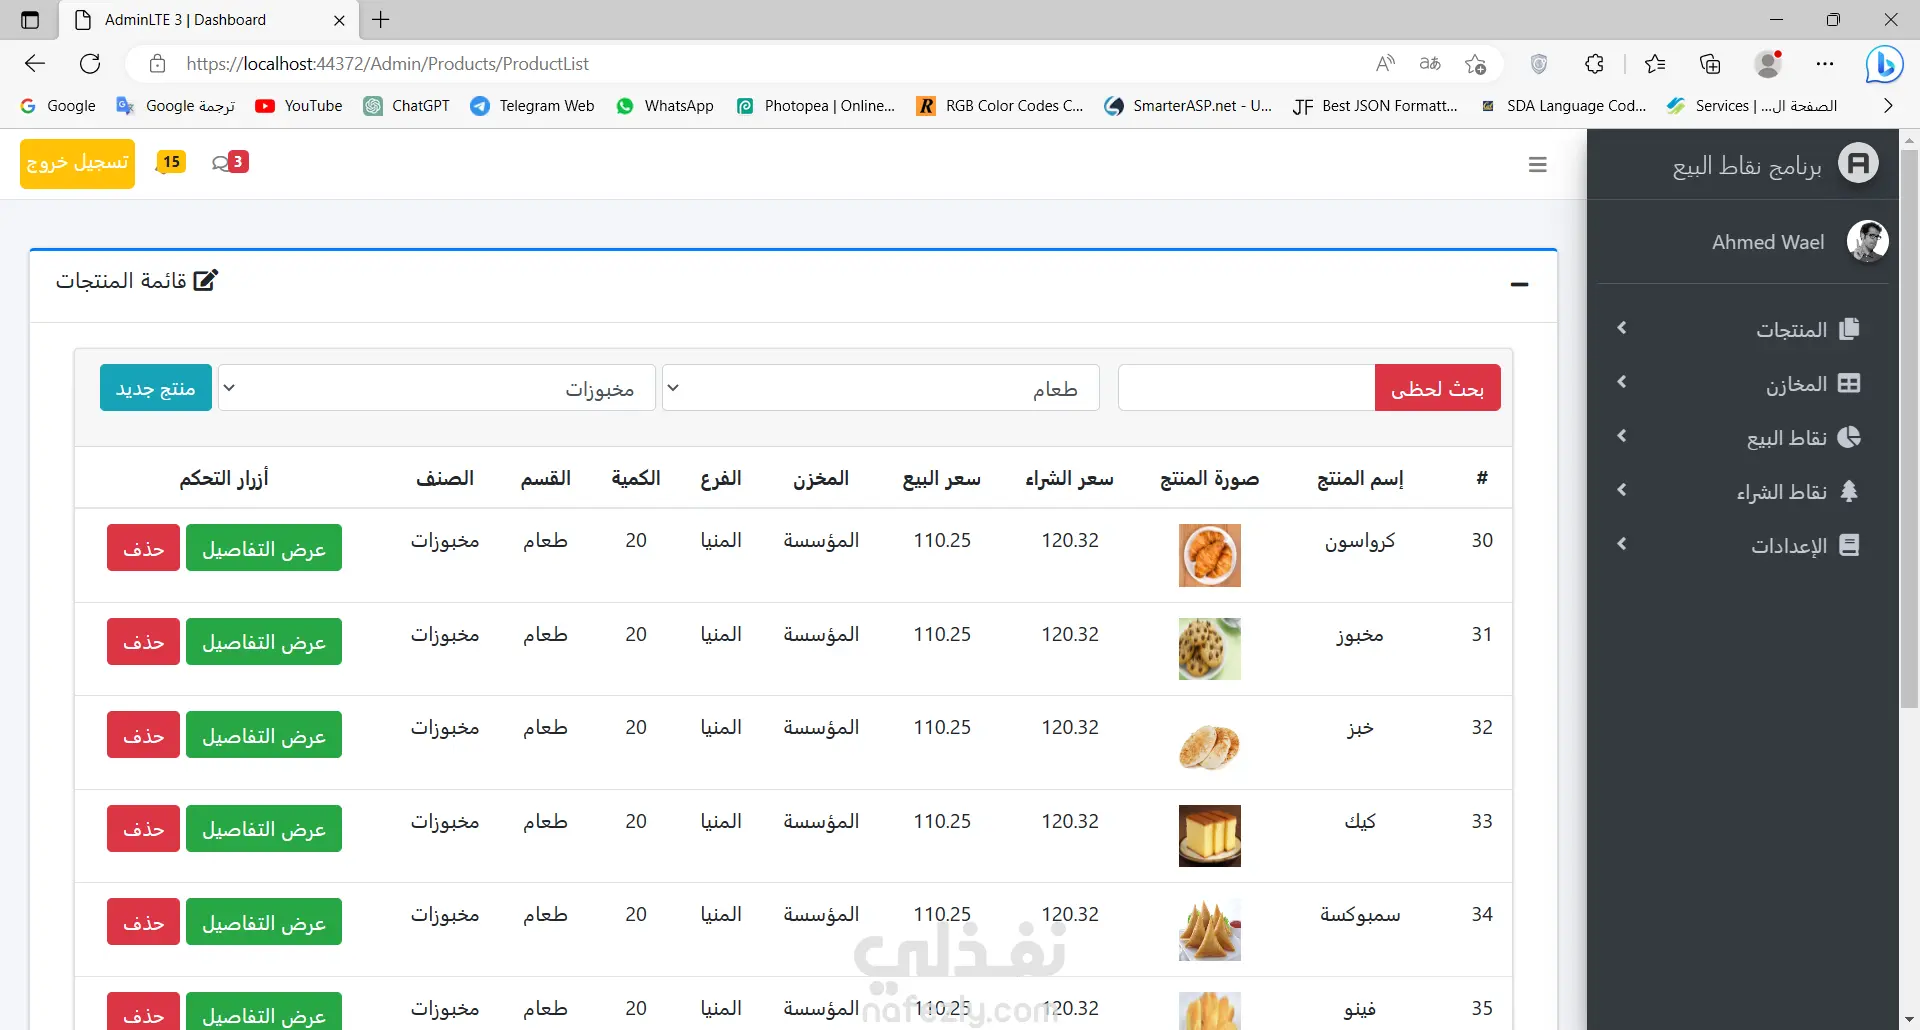Click the كيك product image
1920x1030 pixels.
[1209, 836]
